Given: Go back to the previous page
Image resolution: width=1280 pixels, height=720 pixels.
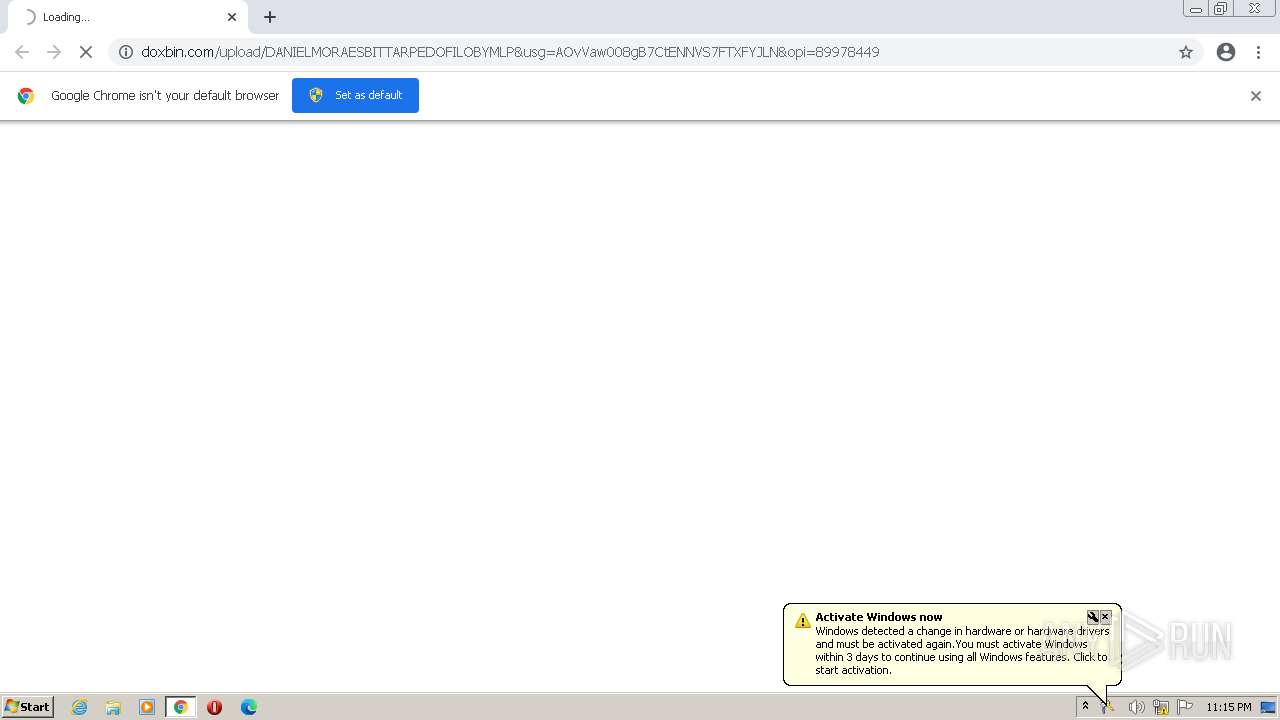Looking at the screenshot, I should 22,52.
